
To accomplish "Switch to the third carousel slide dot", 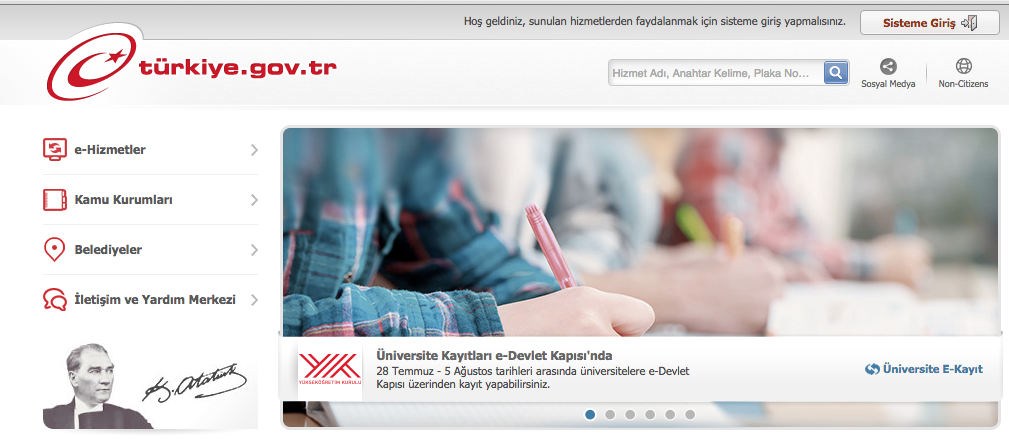I will pyautogui.click(x=630, y=414).
